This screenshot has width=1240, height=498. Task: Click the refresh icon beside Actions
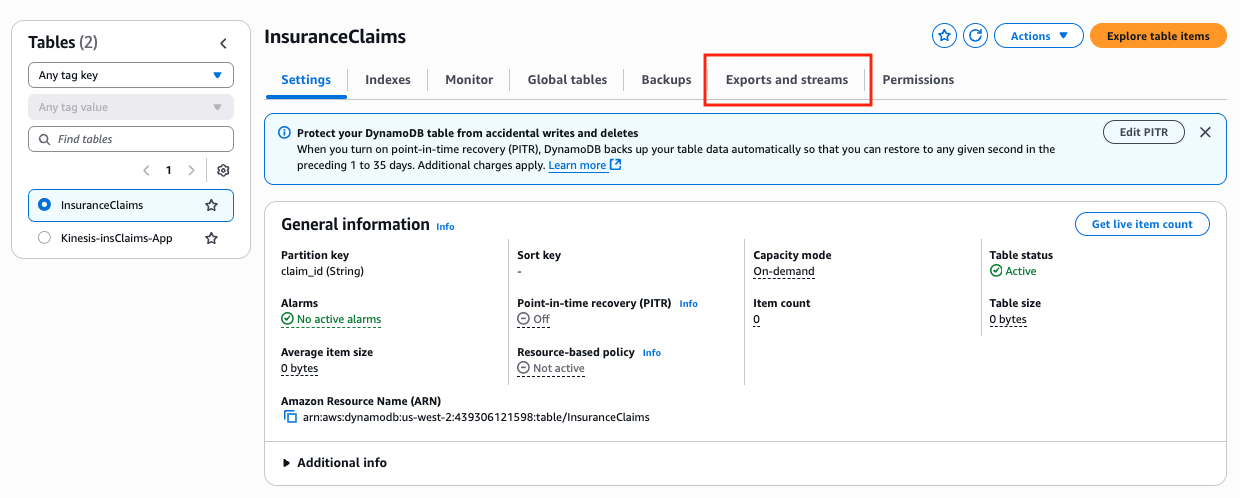coord(976,36)
